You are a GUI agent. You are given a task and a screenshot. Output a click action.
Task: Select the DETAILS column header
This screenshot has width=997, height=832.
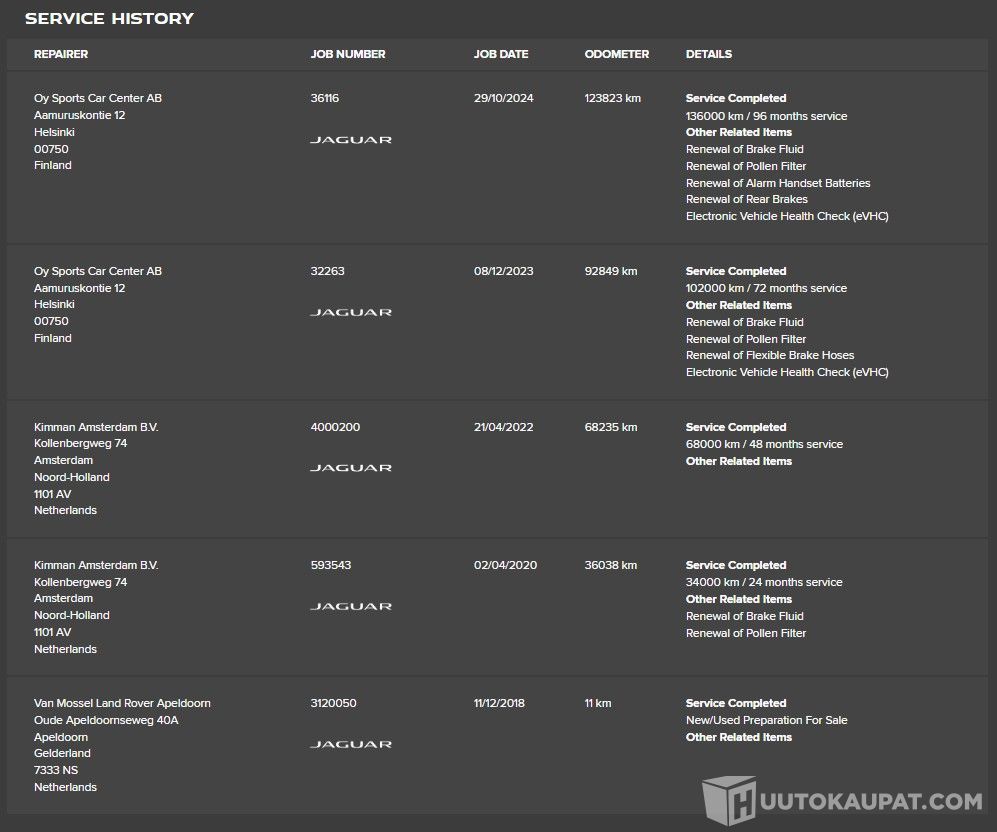(x=709, y=54)
